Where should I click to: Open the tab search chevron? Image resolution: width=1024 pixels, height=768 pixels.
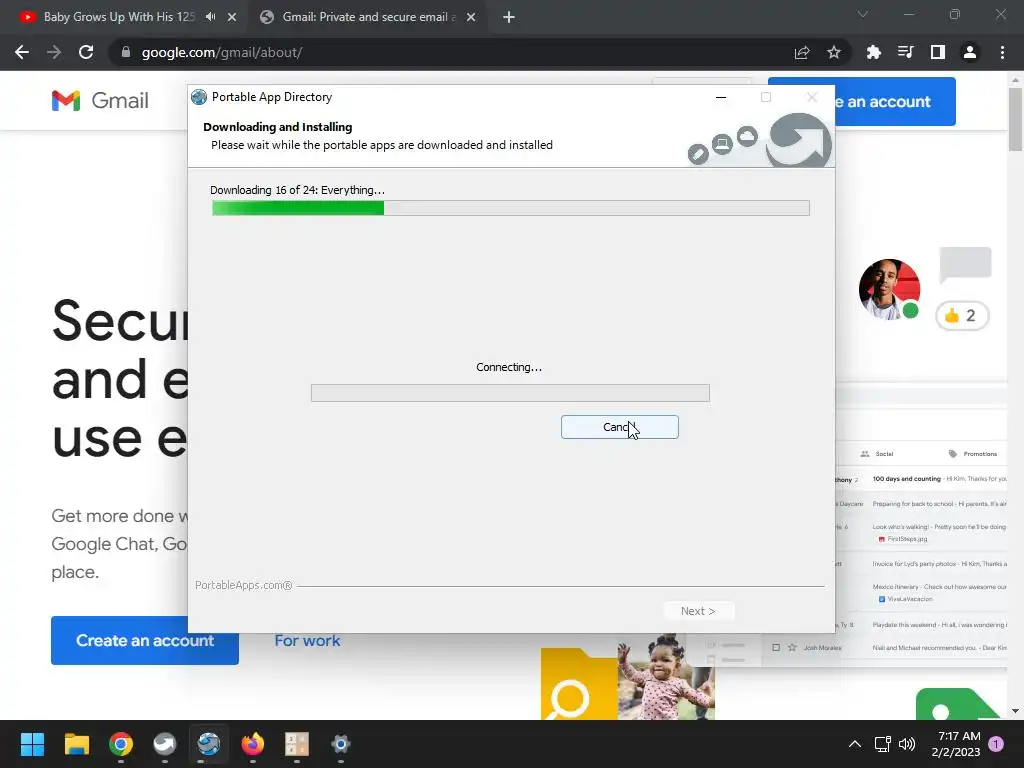[863, 14]
